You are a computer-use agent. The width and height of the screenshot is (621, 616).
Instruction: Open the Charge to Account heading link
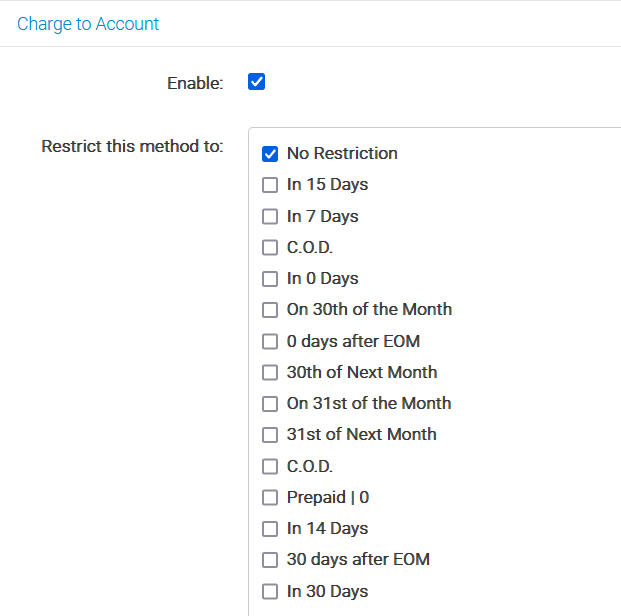88,24
